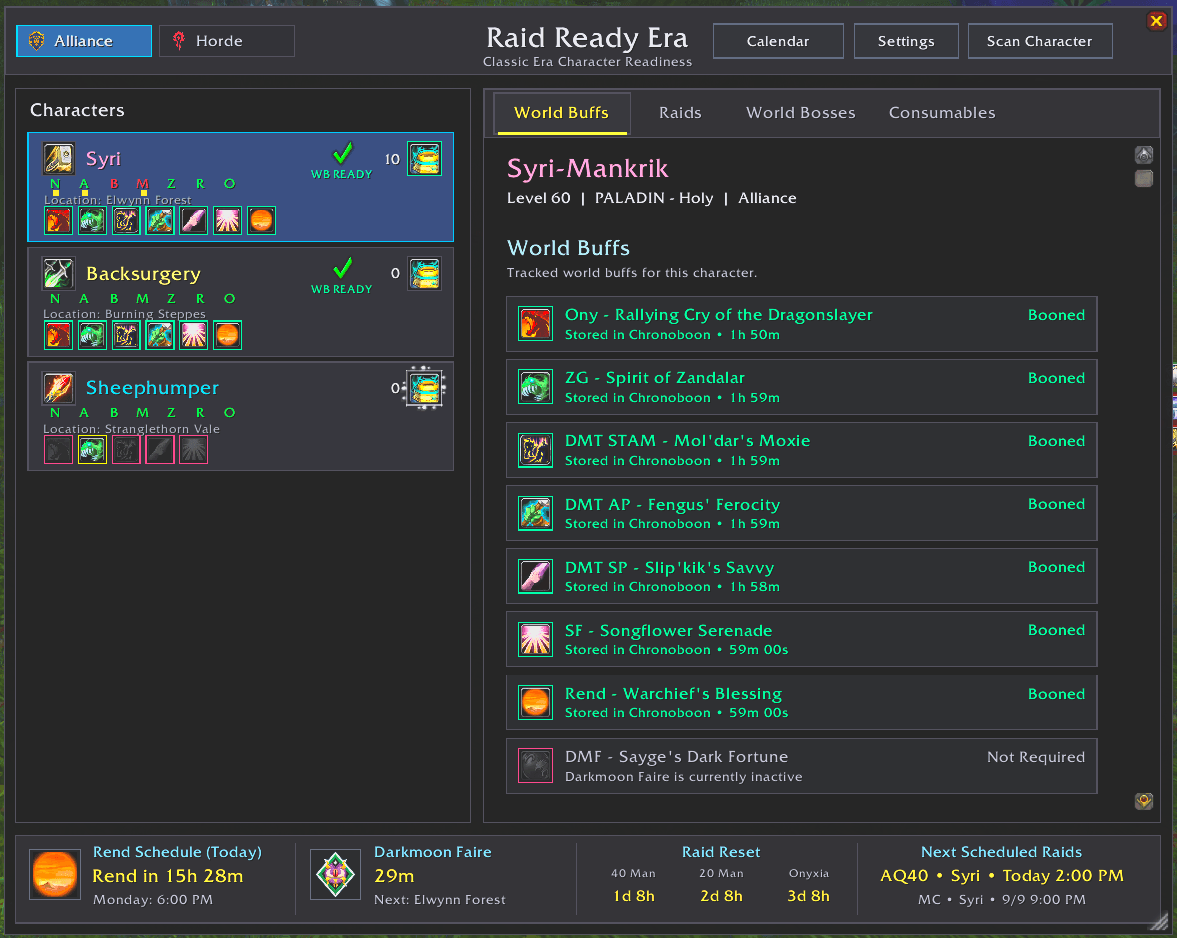Click Syri's Onyxia dragon buff icon
1177x938 pixels.
59,221
